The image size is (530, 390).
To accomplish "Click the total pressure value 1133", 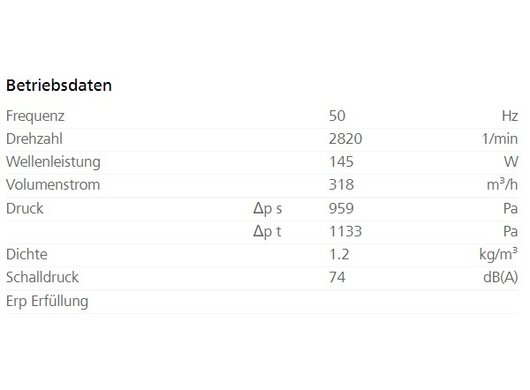I will (345, 231).
